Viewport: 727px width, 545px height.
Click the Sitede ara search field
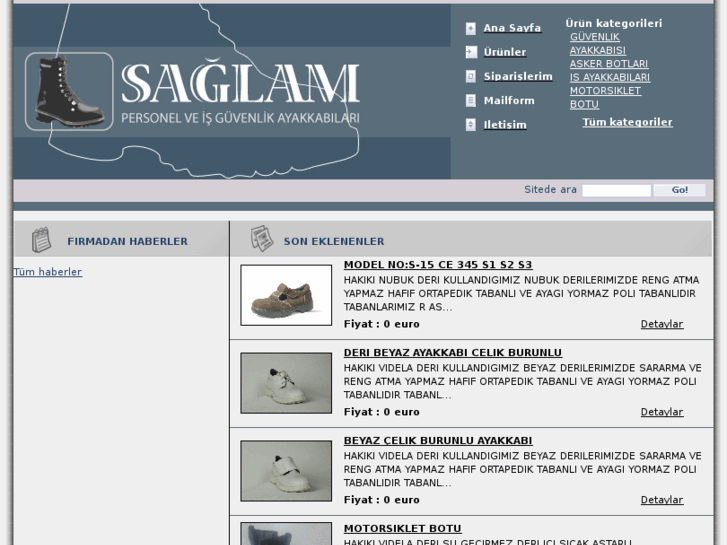[616, 190]
